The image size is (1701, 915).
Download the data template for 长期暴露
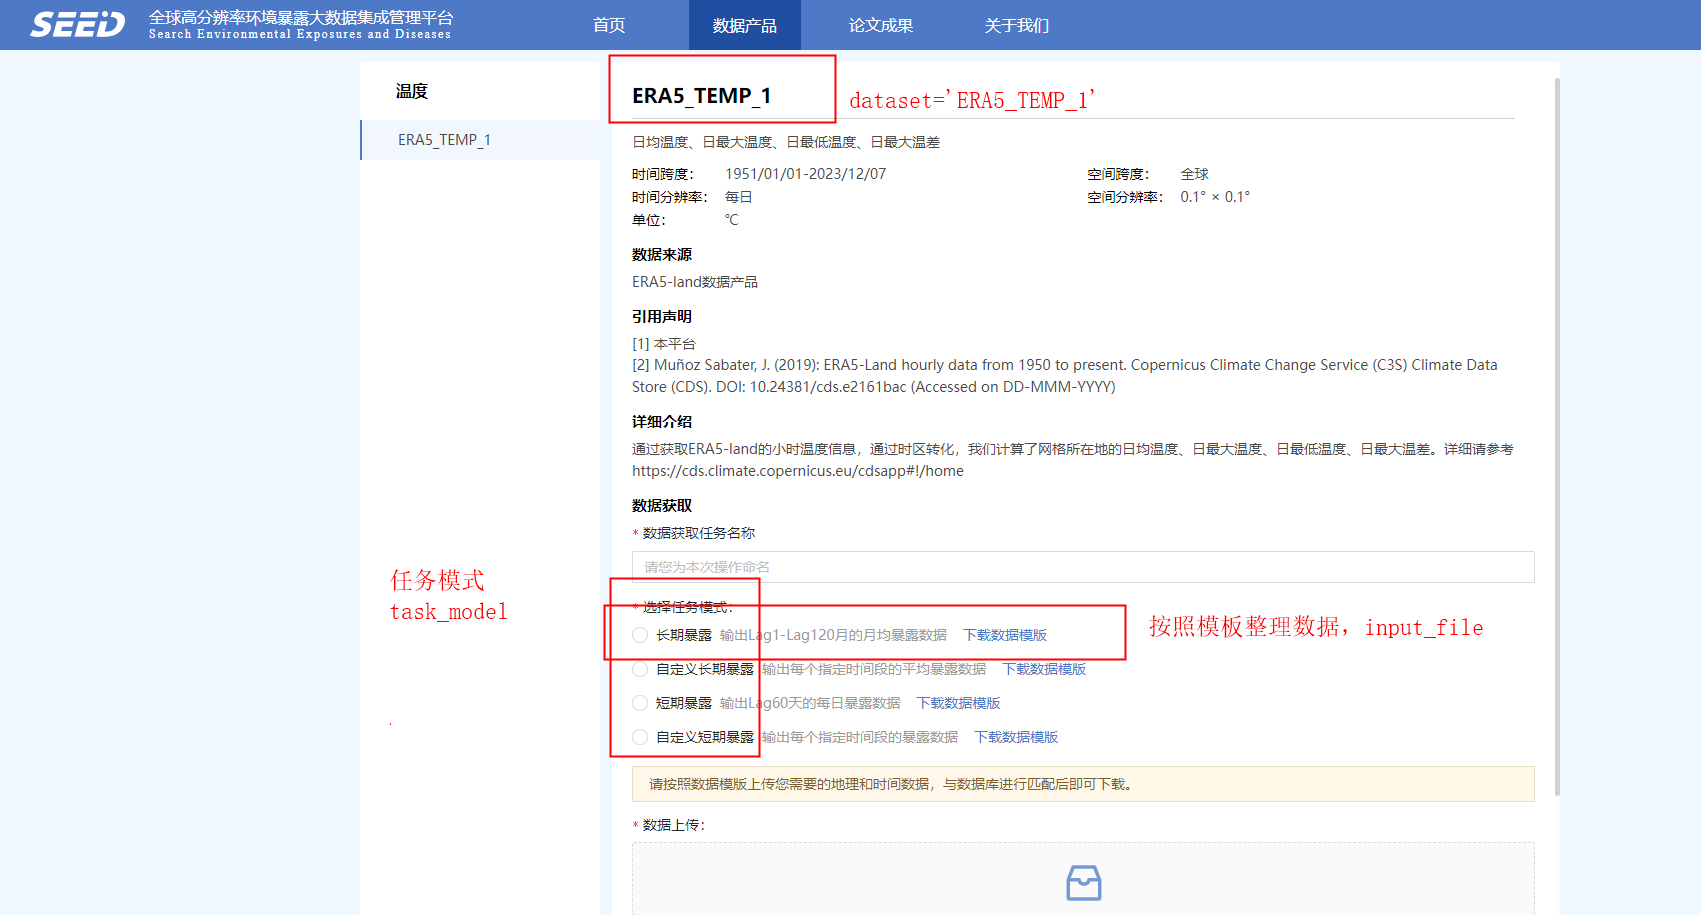tap(1005, 635)
